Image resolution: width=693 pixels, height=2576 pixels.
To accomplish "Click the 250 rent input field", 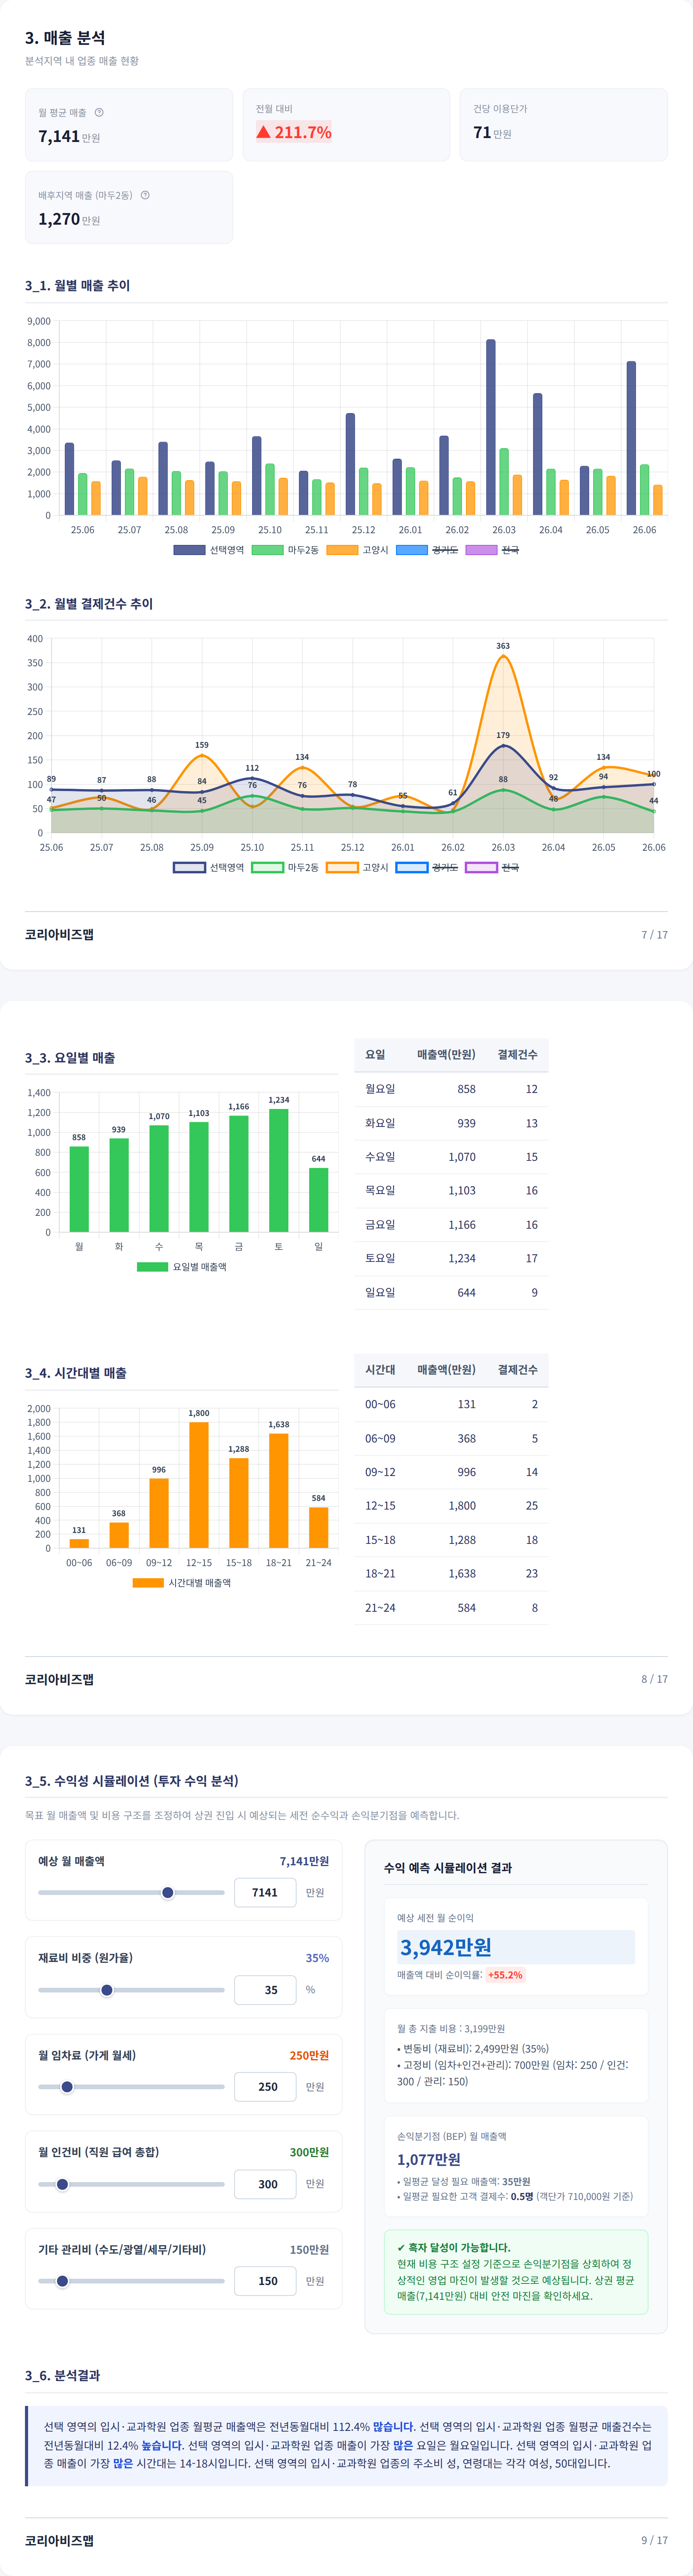I will pos(265,2087).
